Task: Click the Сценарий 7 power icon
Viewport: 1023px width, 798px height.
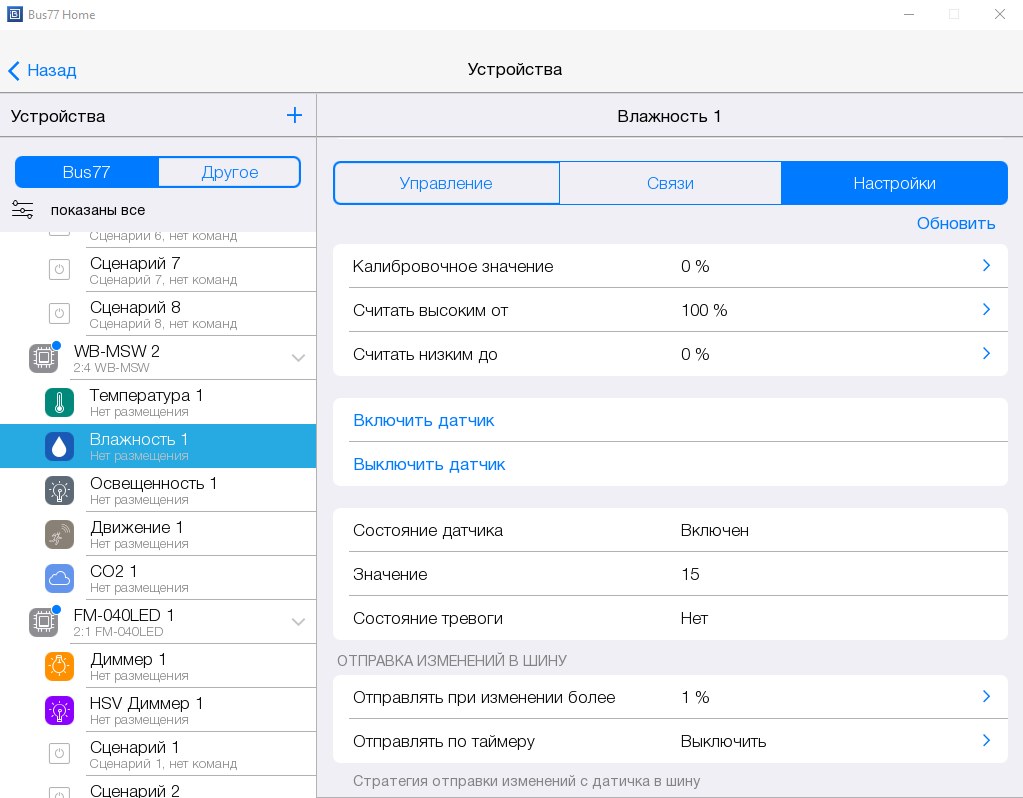Action: point(59,270)
